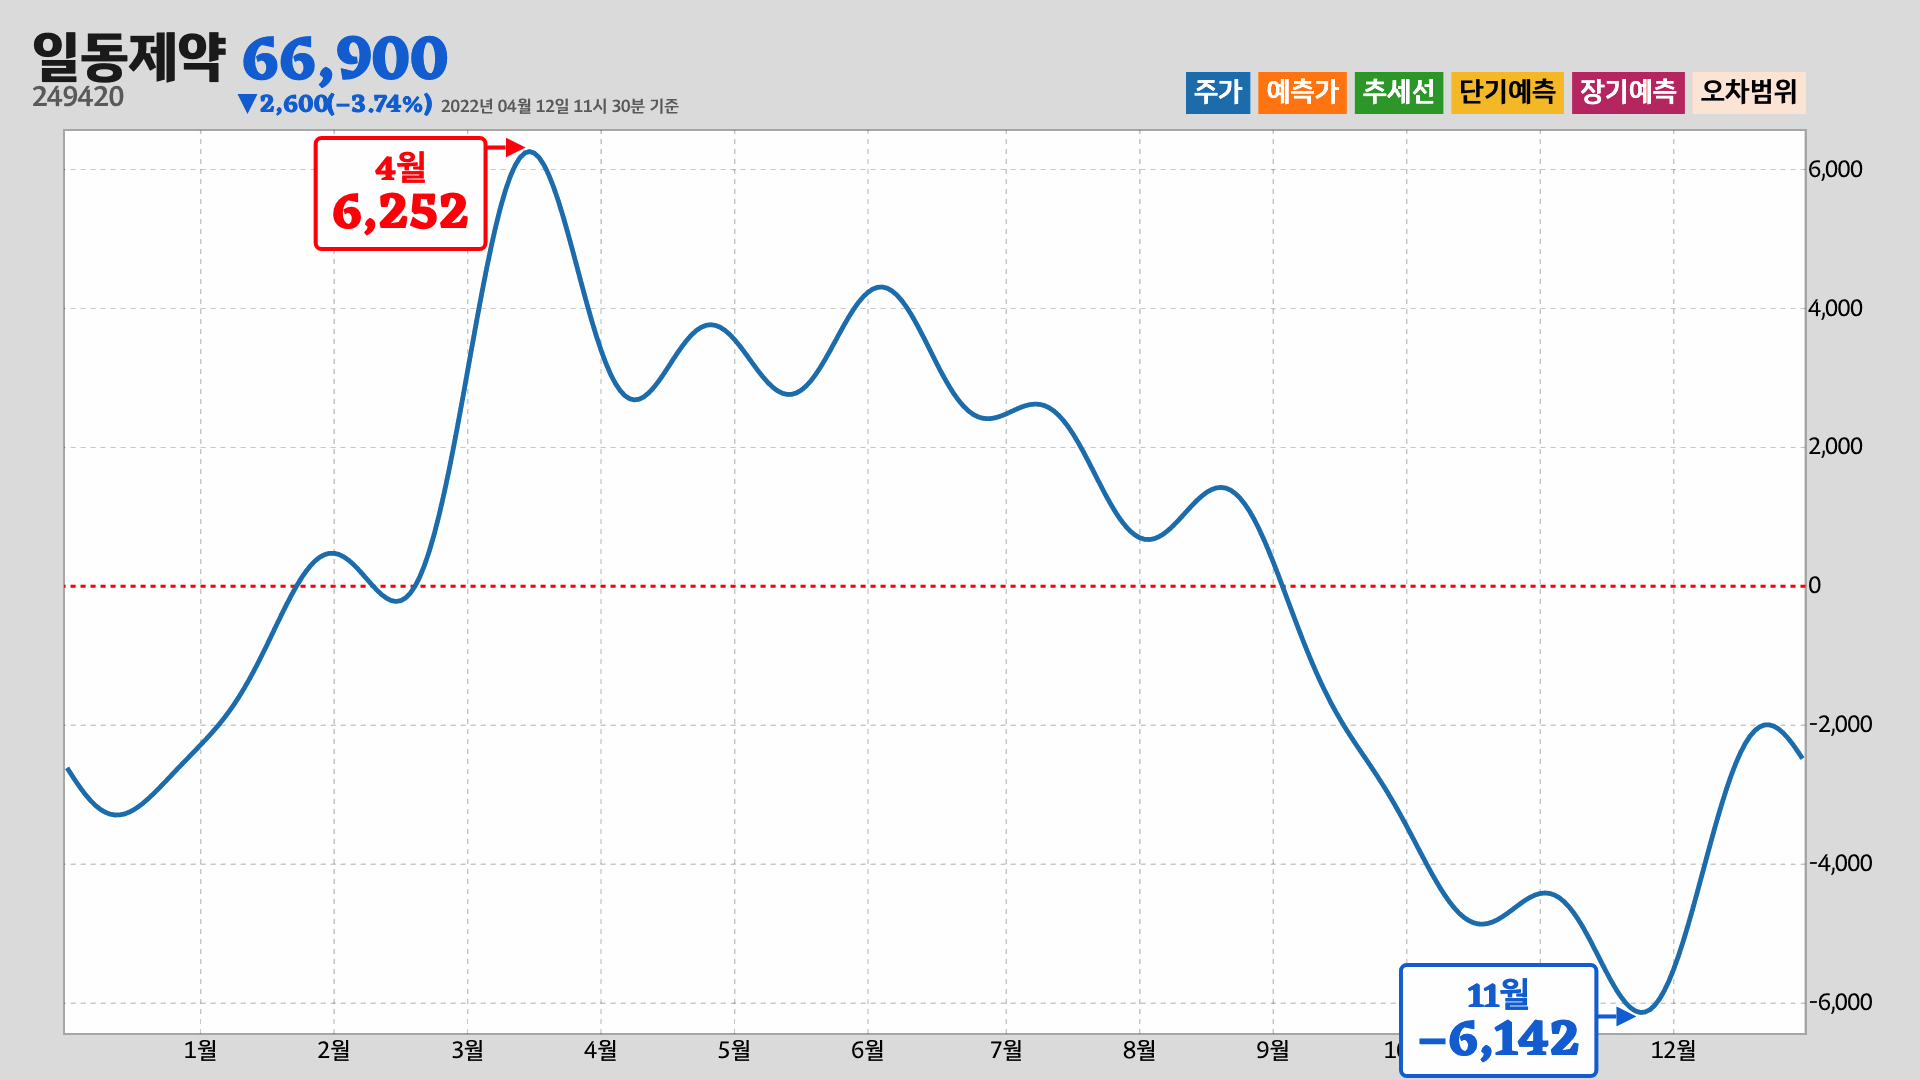
Task: Click the 6월 x-axis label
Action: click(x=868, y=1050)
